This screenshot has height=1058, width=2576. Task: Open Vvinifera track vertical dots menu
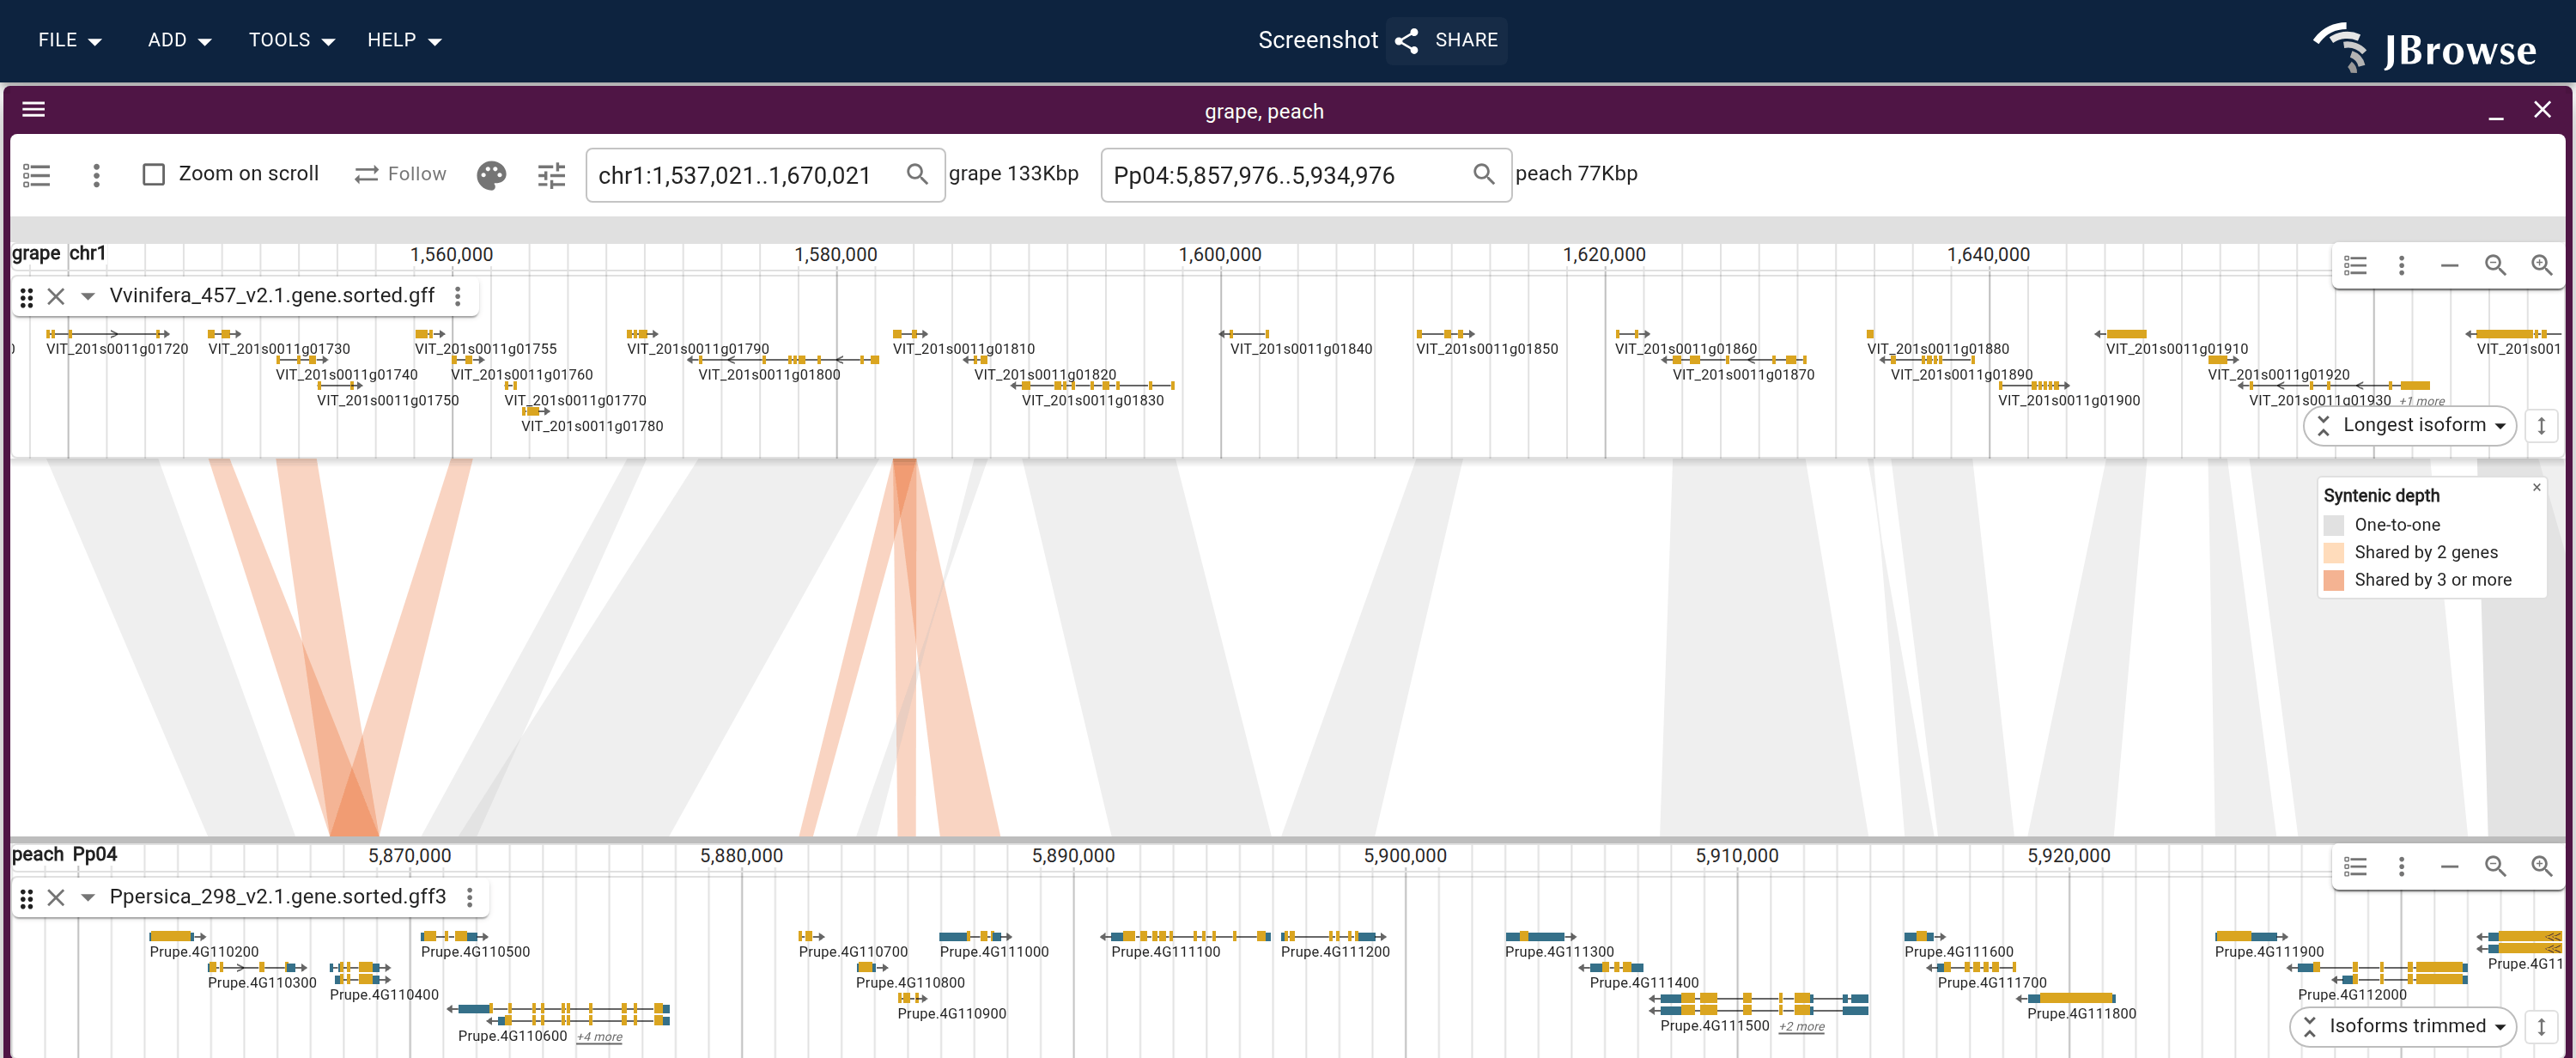[x=458, y=296]
